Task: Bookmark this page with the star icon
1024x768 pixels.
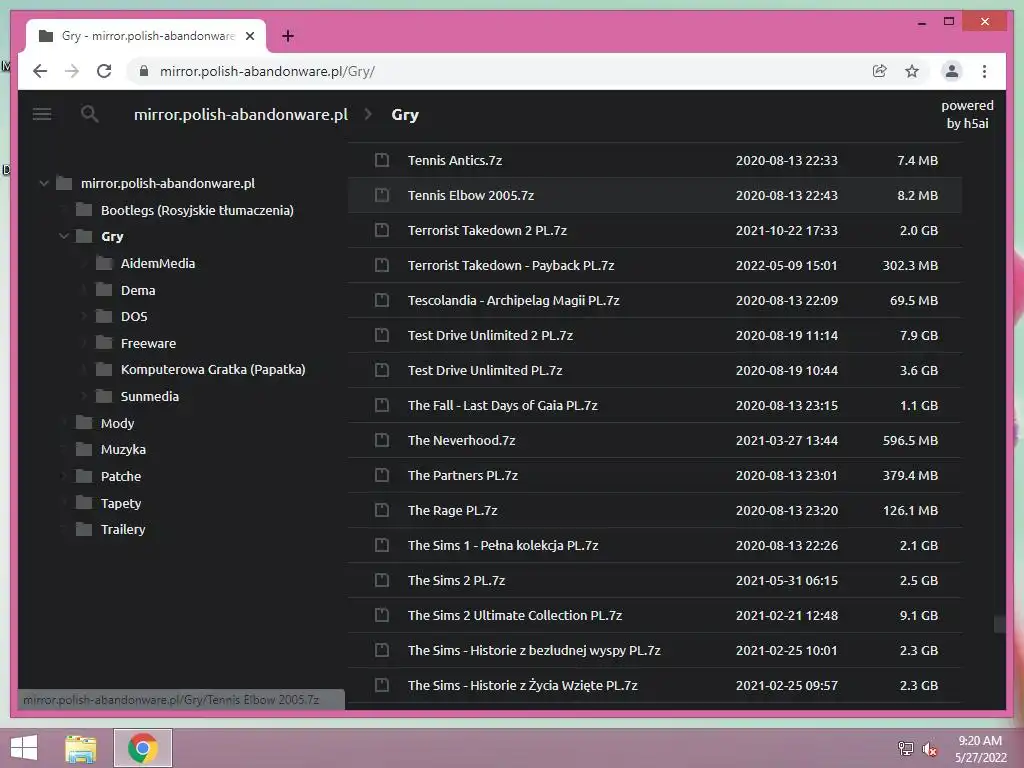Action: coord(912,71)
